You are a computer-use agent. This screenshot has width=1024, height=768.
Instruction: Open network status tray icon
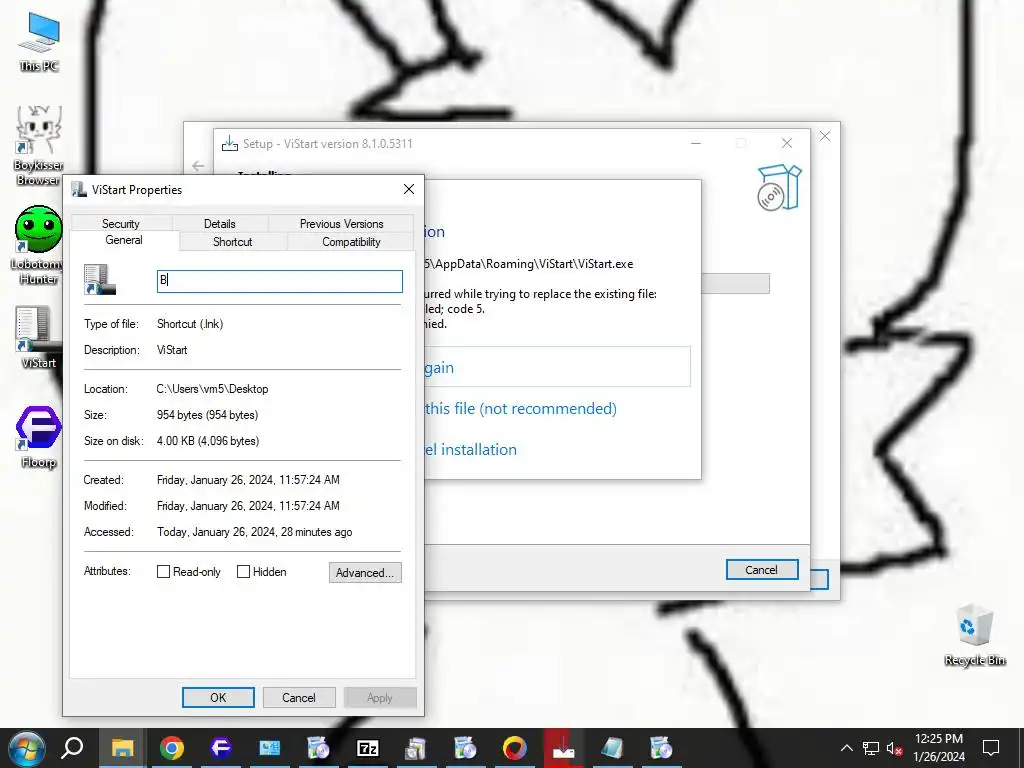tap(871, 748)
